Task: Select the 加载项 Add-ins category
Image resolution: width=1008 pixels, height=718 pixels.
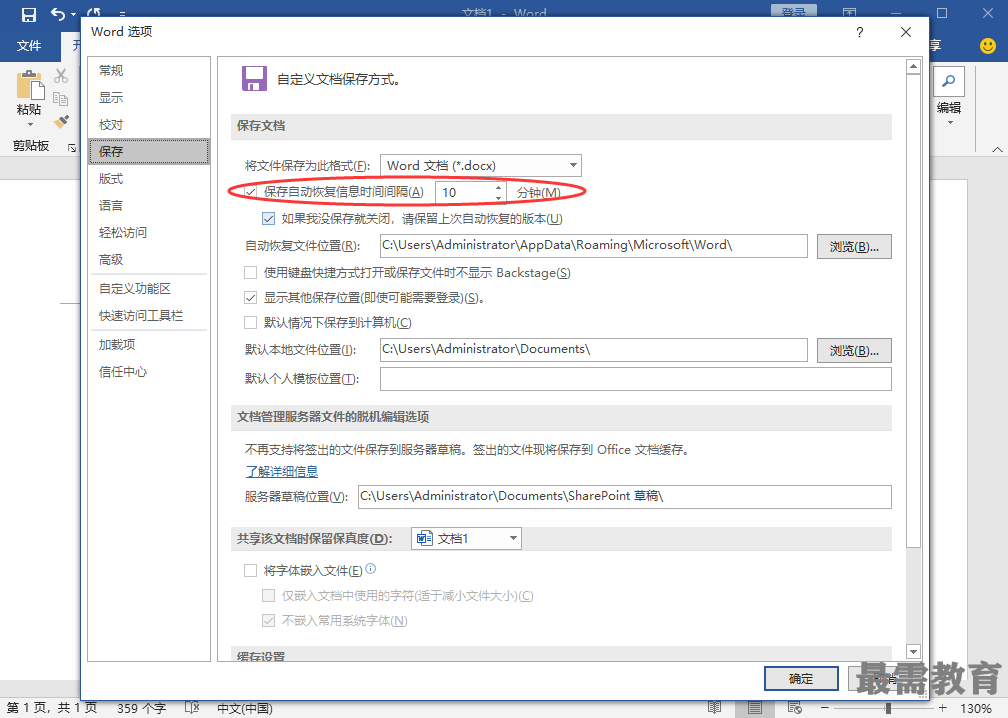Action: point(149,345)
